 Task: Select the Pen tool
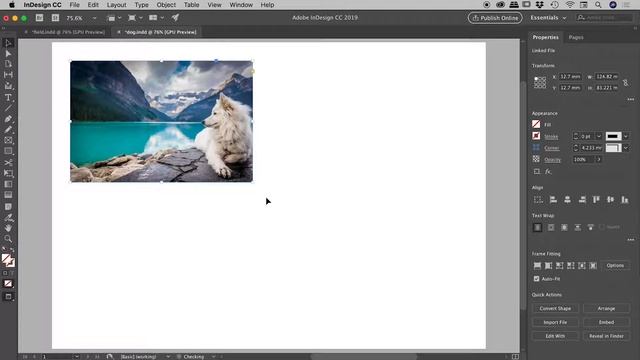(x=8, y=119)
